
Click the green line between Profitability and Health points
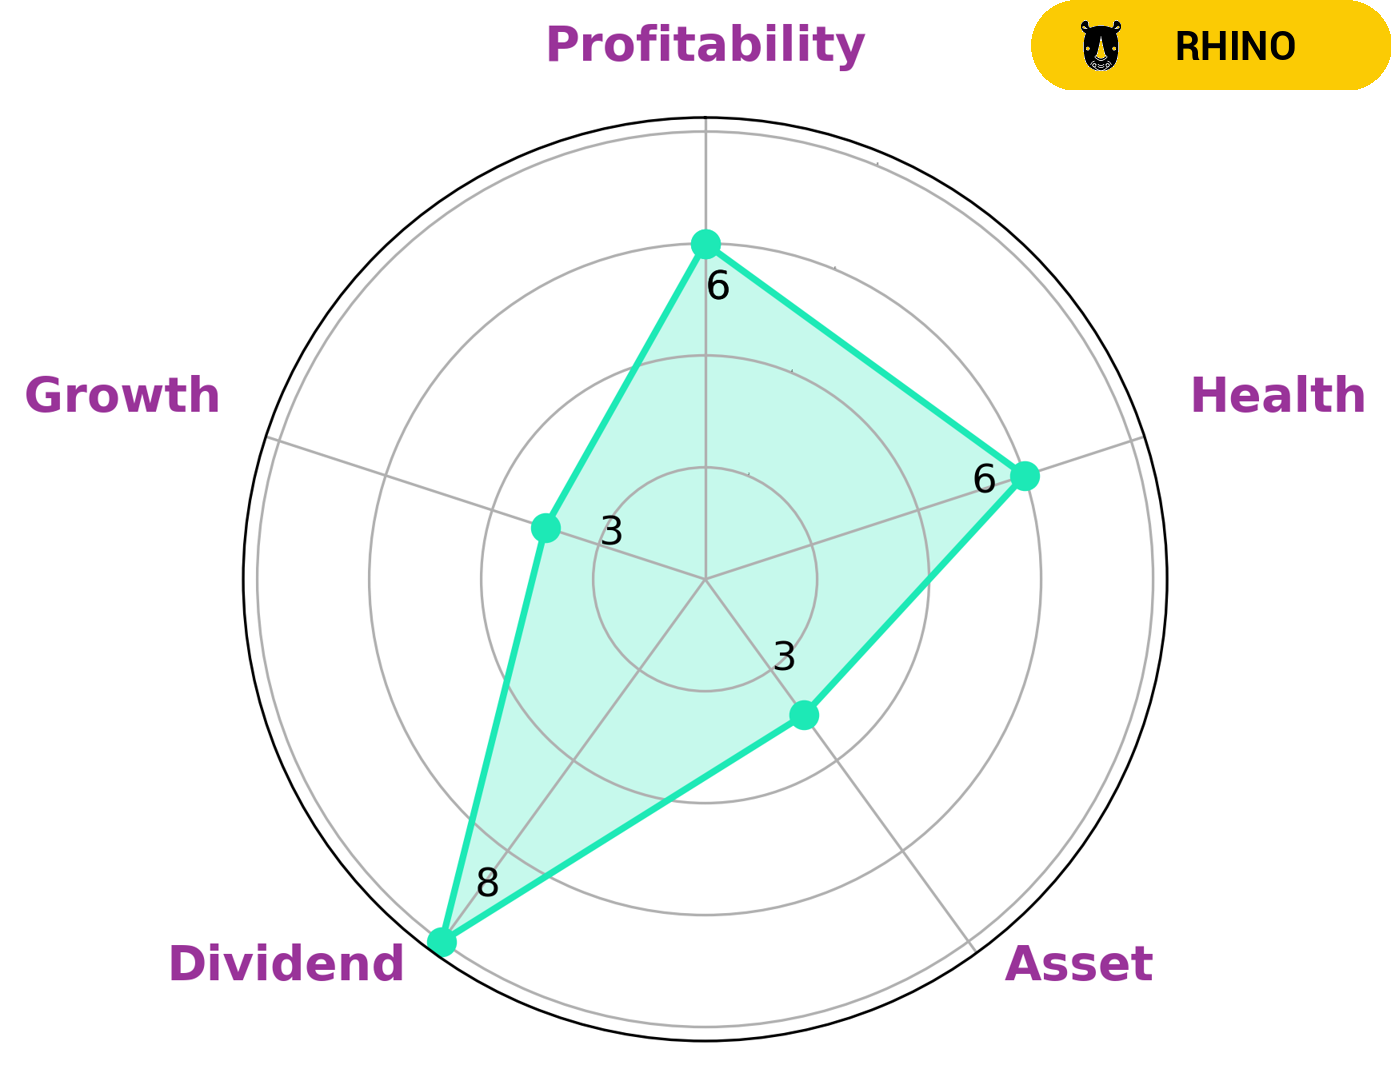pyautogui.click(x=865, y=360)
